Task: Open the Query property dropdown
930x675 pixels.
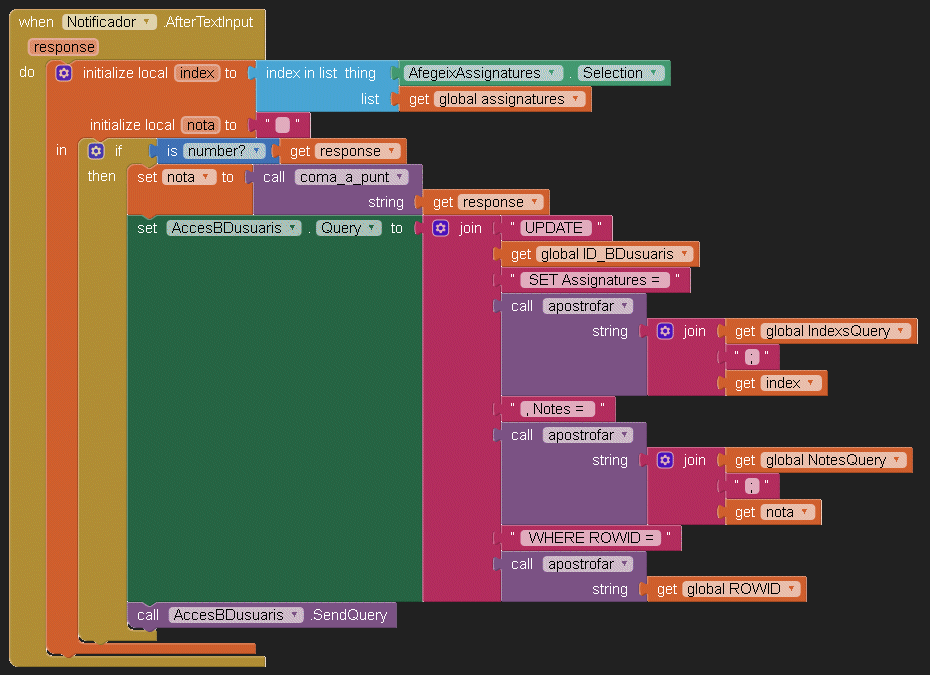Action: (372, 228)
